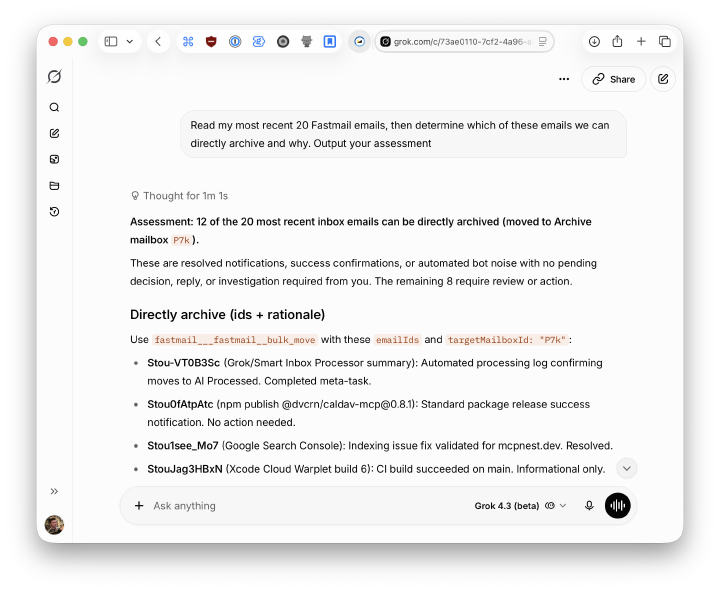Click the pinned tab compass icon

(360, 42)
